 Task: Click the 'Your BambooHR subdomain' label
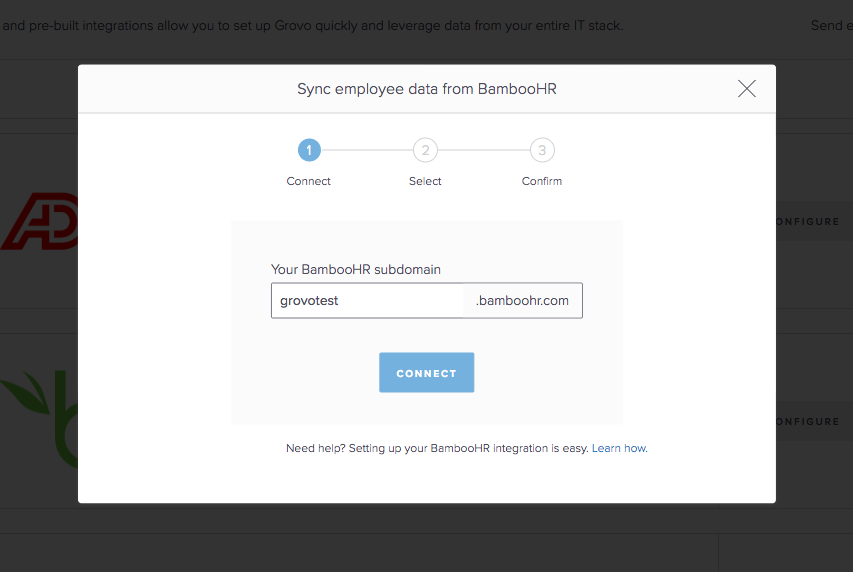[x=356, y=269]
